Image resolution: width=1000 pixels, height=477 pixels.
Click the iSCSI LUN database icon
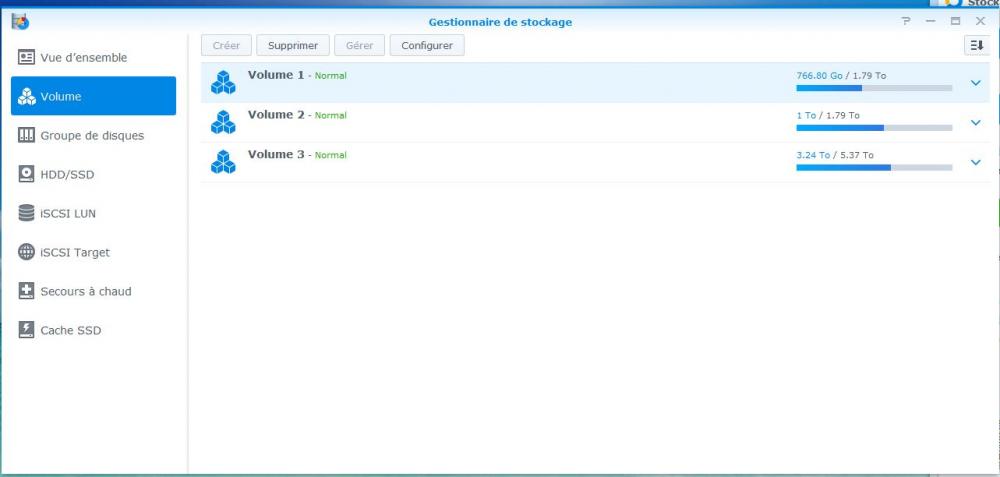click(26, 213)
